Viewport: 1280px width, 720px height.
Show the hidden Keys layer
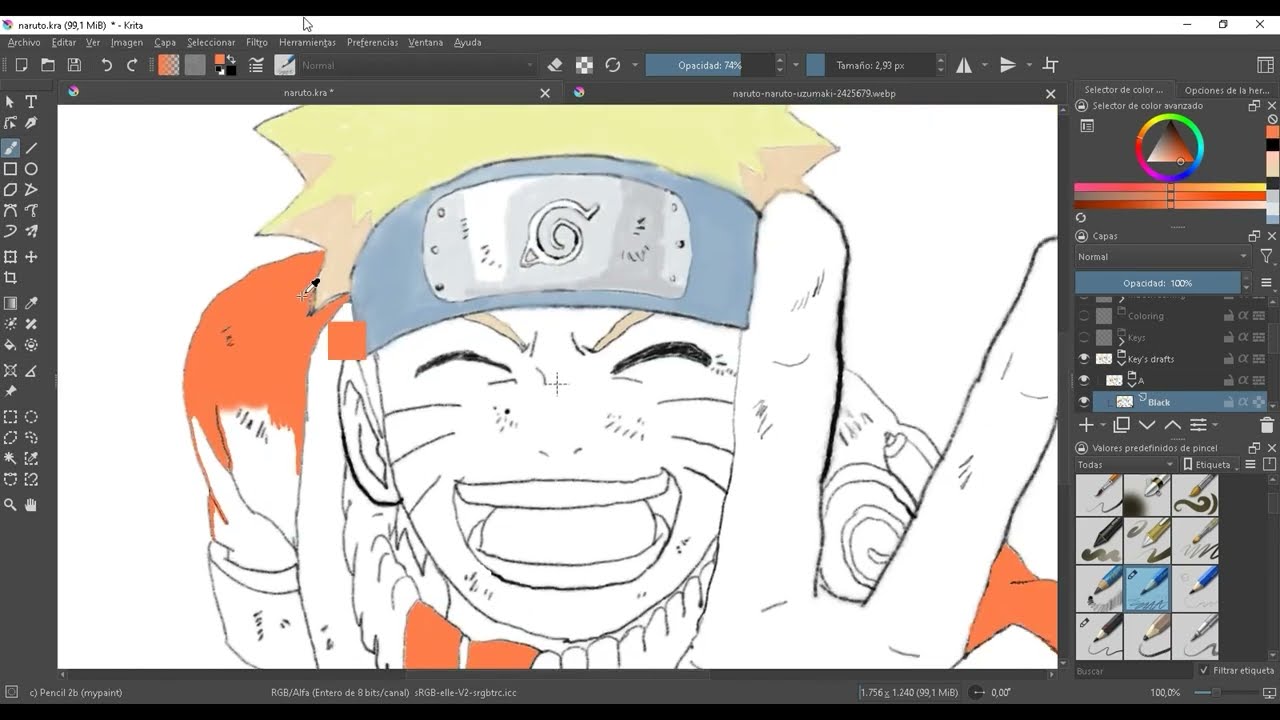coord(1084,338)
